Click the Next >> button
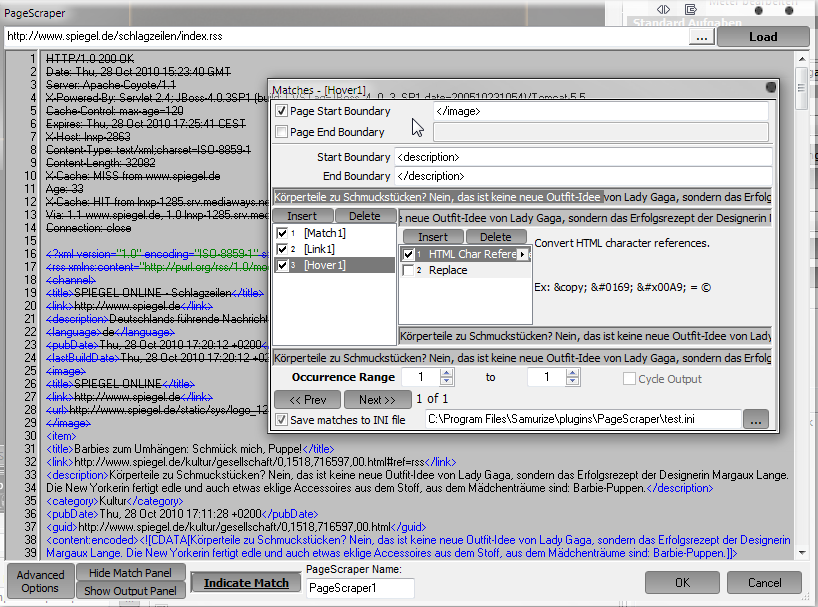 coord(377,400)
